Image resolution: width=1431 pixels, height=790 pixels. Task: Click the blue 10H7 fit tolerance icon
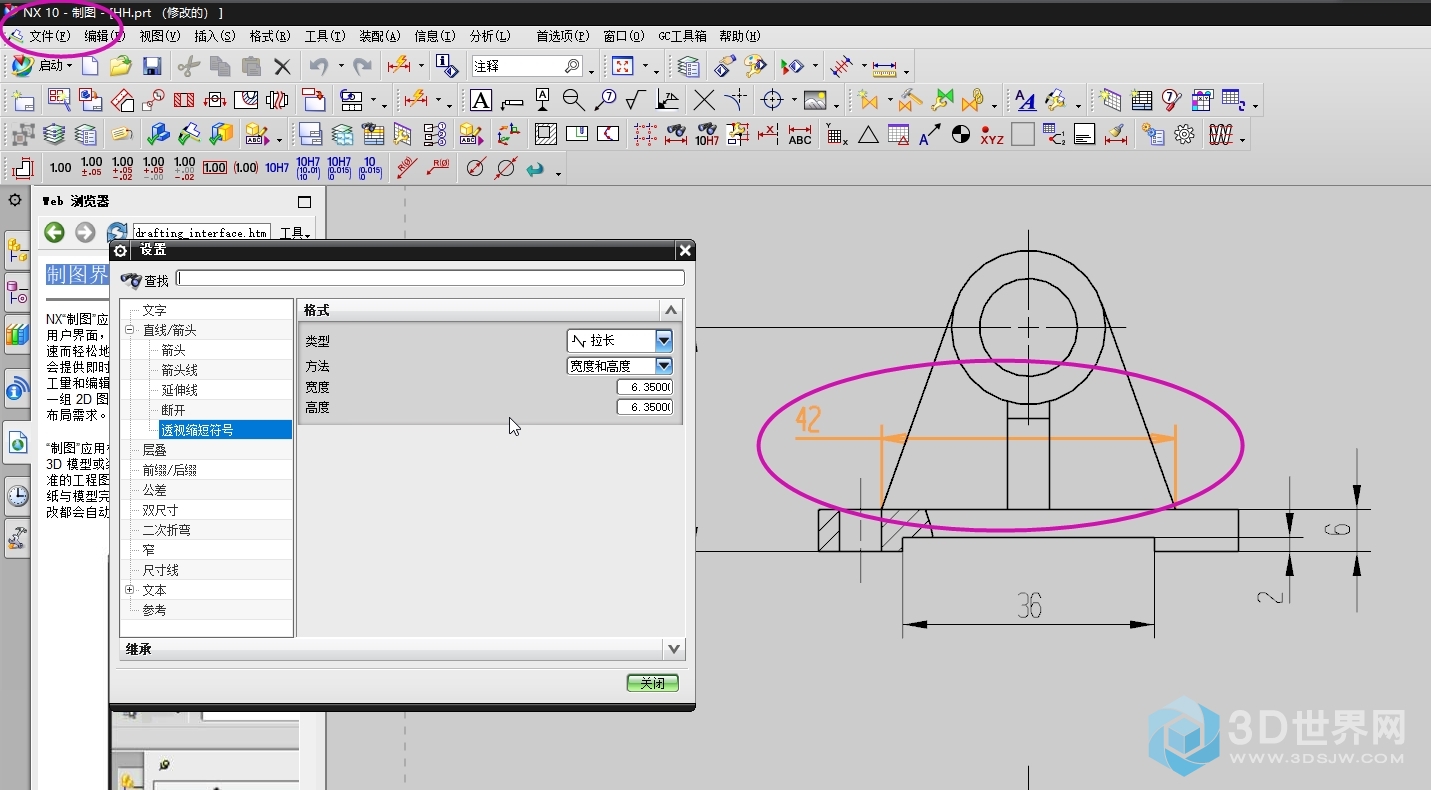click(277, 168)
